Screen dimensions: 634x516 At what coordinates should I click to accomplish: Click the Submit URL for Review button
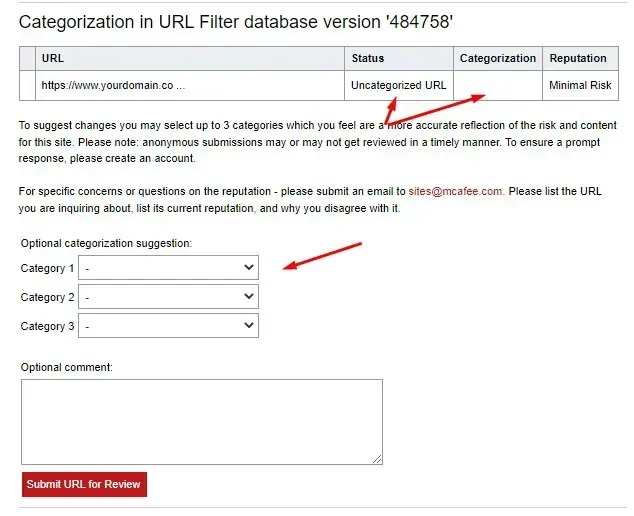pos(84,484)
